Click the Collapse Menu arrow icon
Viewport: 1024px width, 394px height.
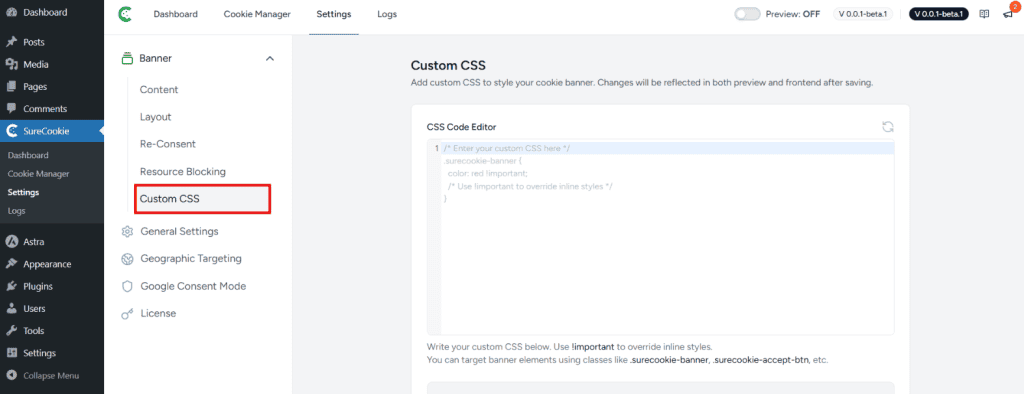pos(11,376)
